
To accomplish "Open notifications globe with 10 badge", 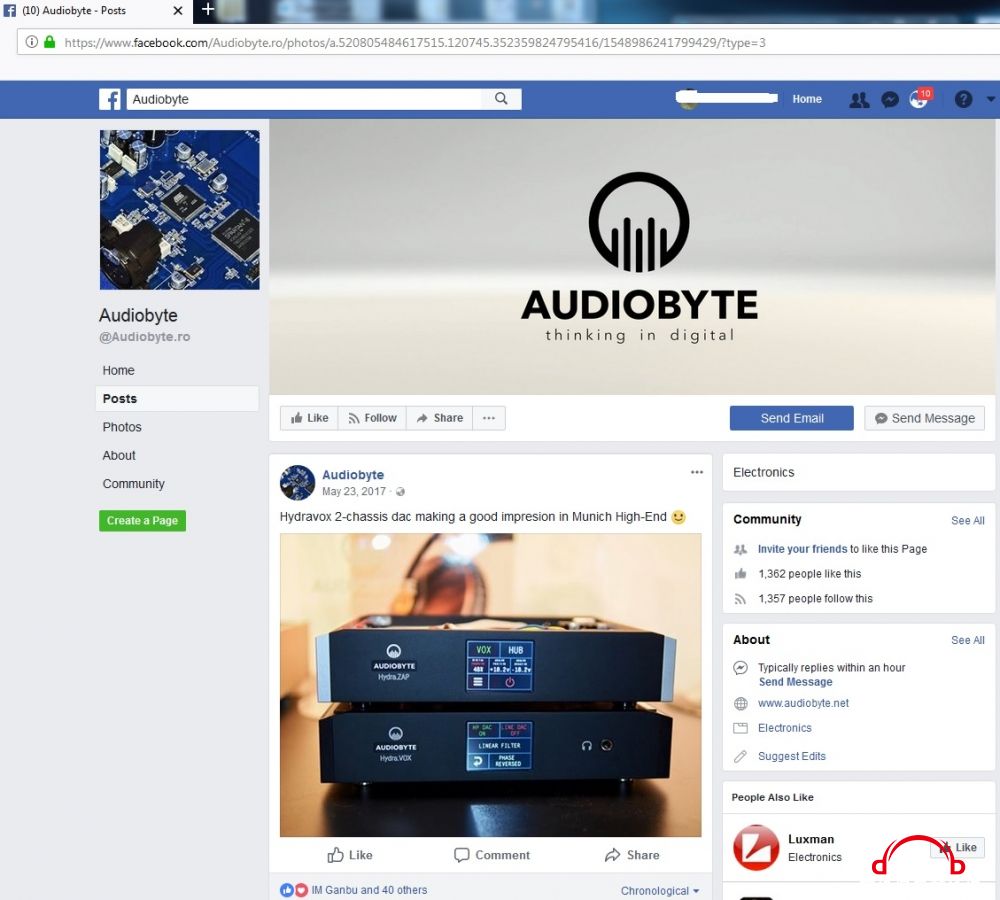I will 919,99.
